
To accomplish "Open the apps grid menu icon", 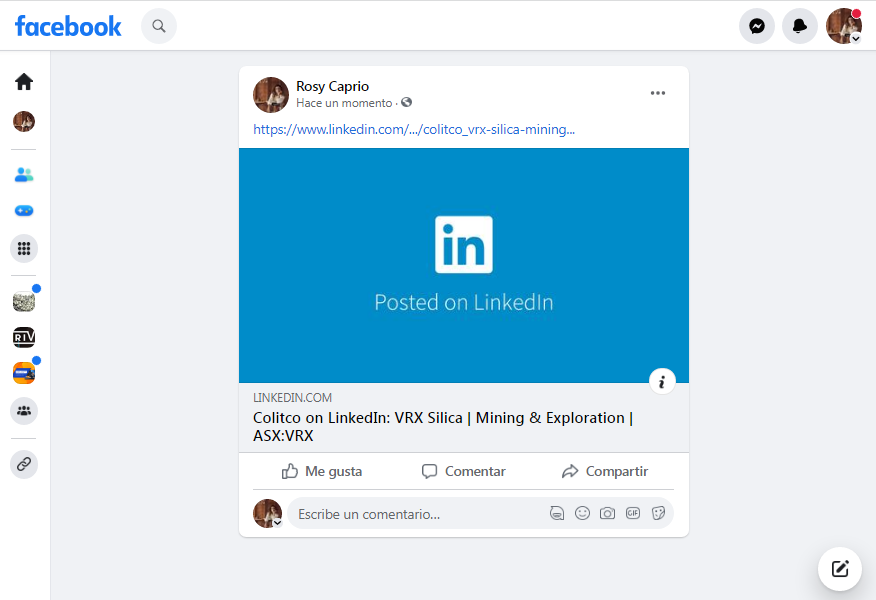I will point(23,248).
